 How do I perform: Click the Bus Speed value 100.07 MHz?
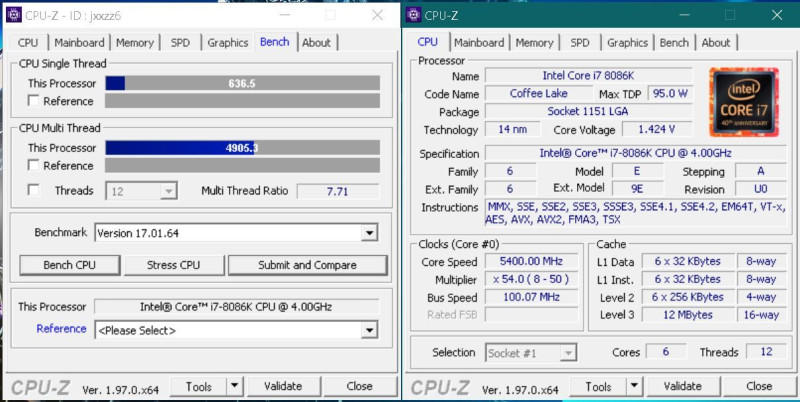click(x=531, y=297)
